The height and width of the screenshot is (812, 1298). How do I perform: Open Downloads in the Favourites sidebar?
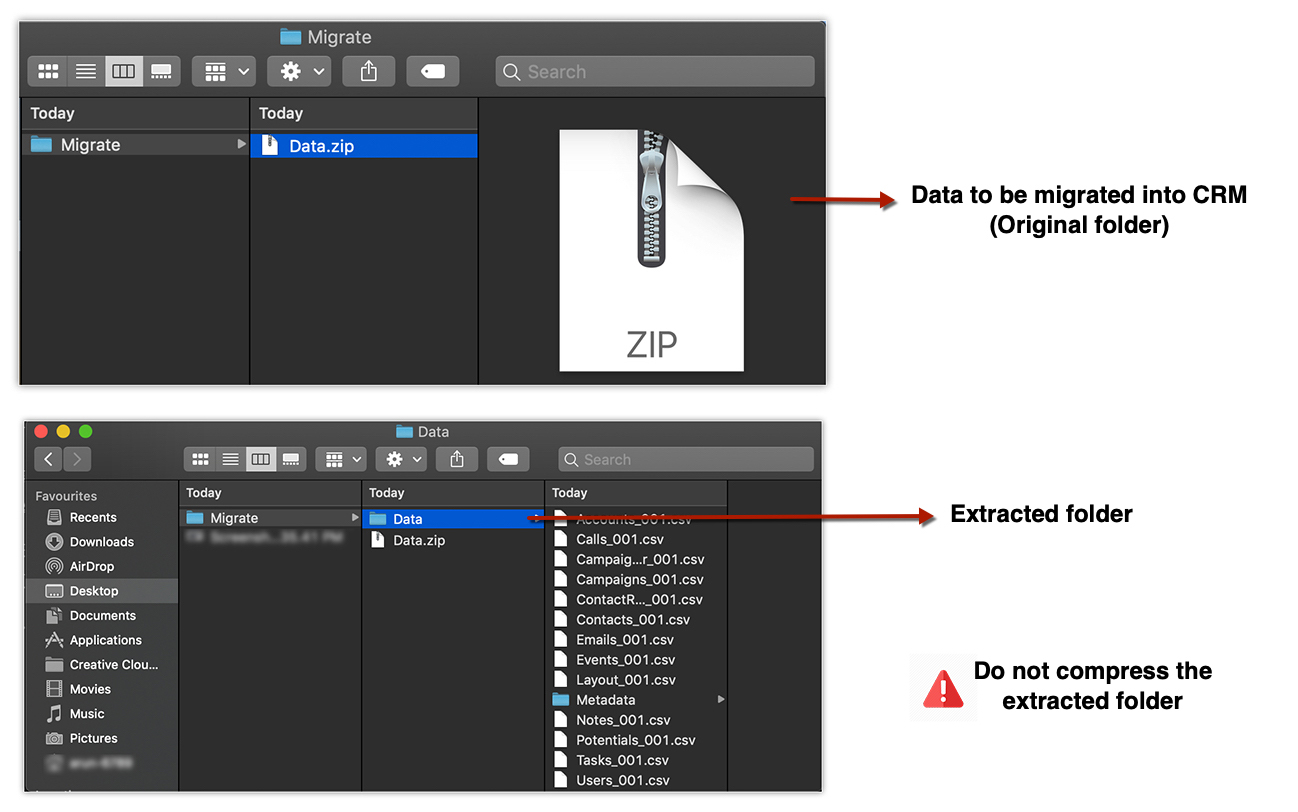(x=101, y=542)
